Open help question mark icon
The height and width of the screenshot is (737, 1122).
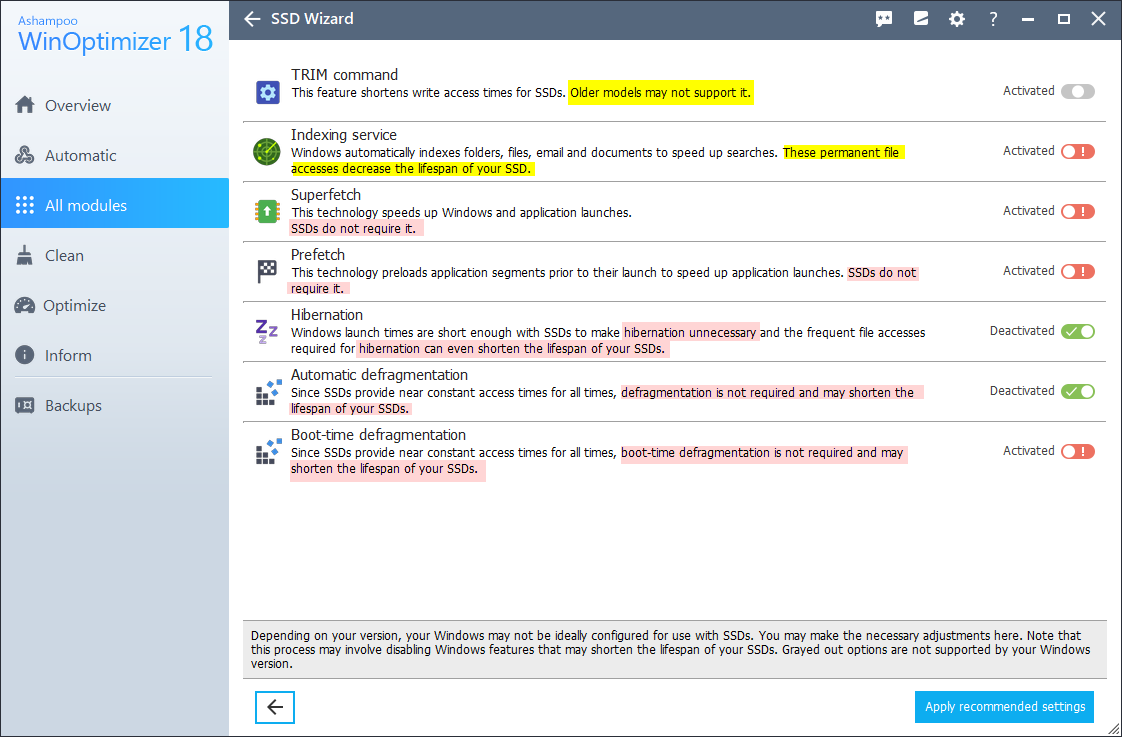993,19
